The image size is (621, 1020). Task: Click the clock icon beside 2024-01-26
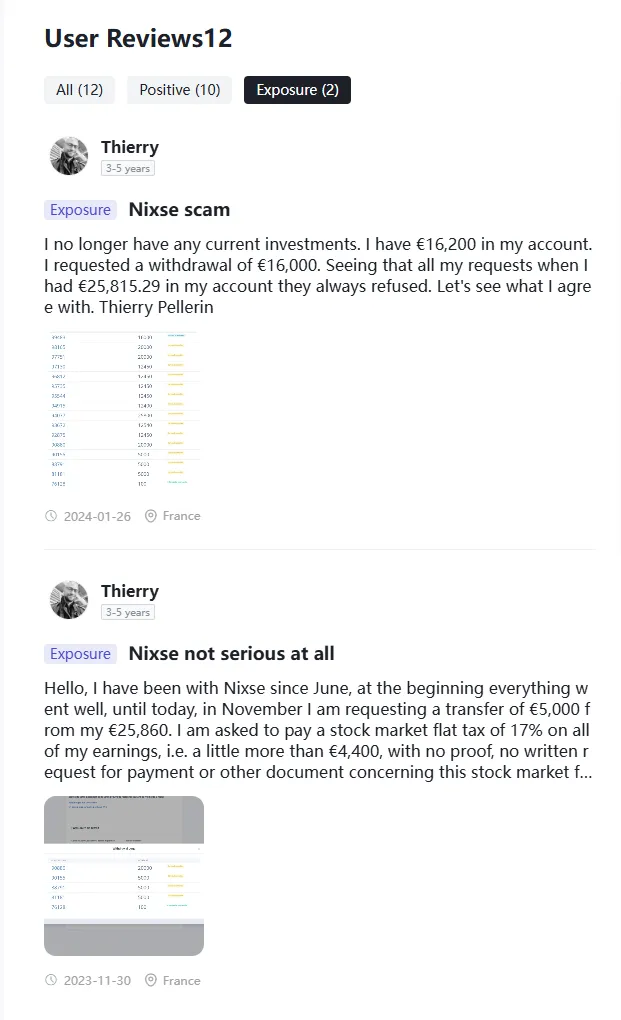pos(51,516)
